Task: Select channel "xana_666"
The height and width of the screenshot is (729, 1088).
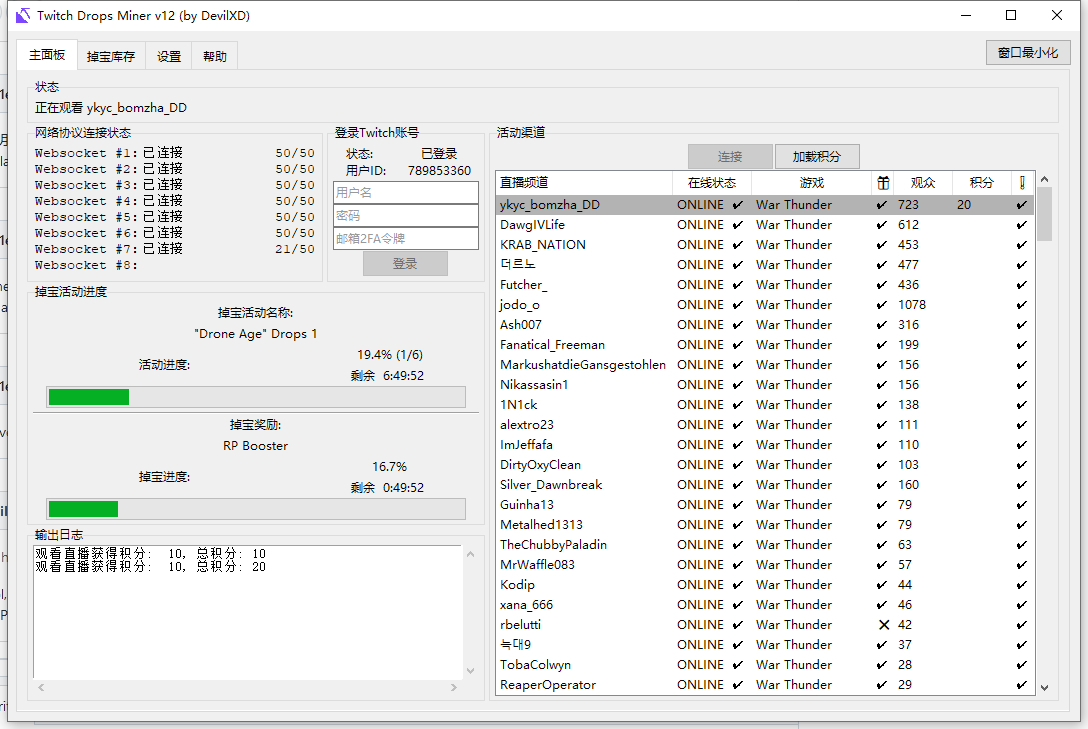Action: [765, 606]
